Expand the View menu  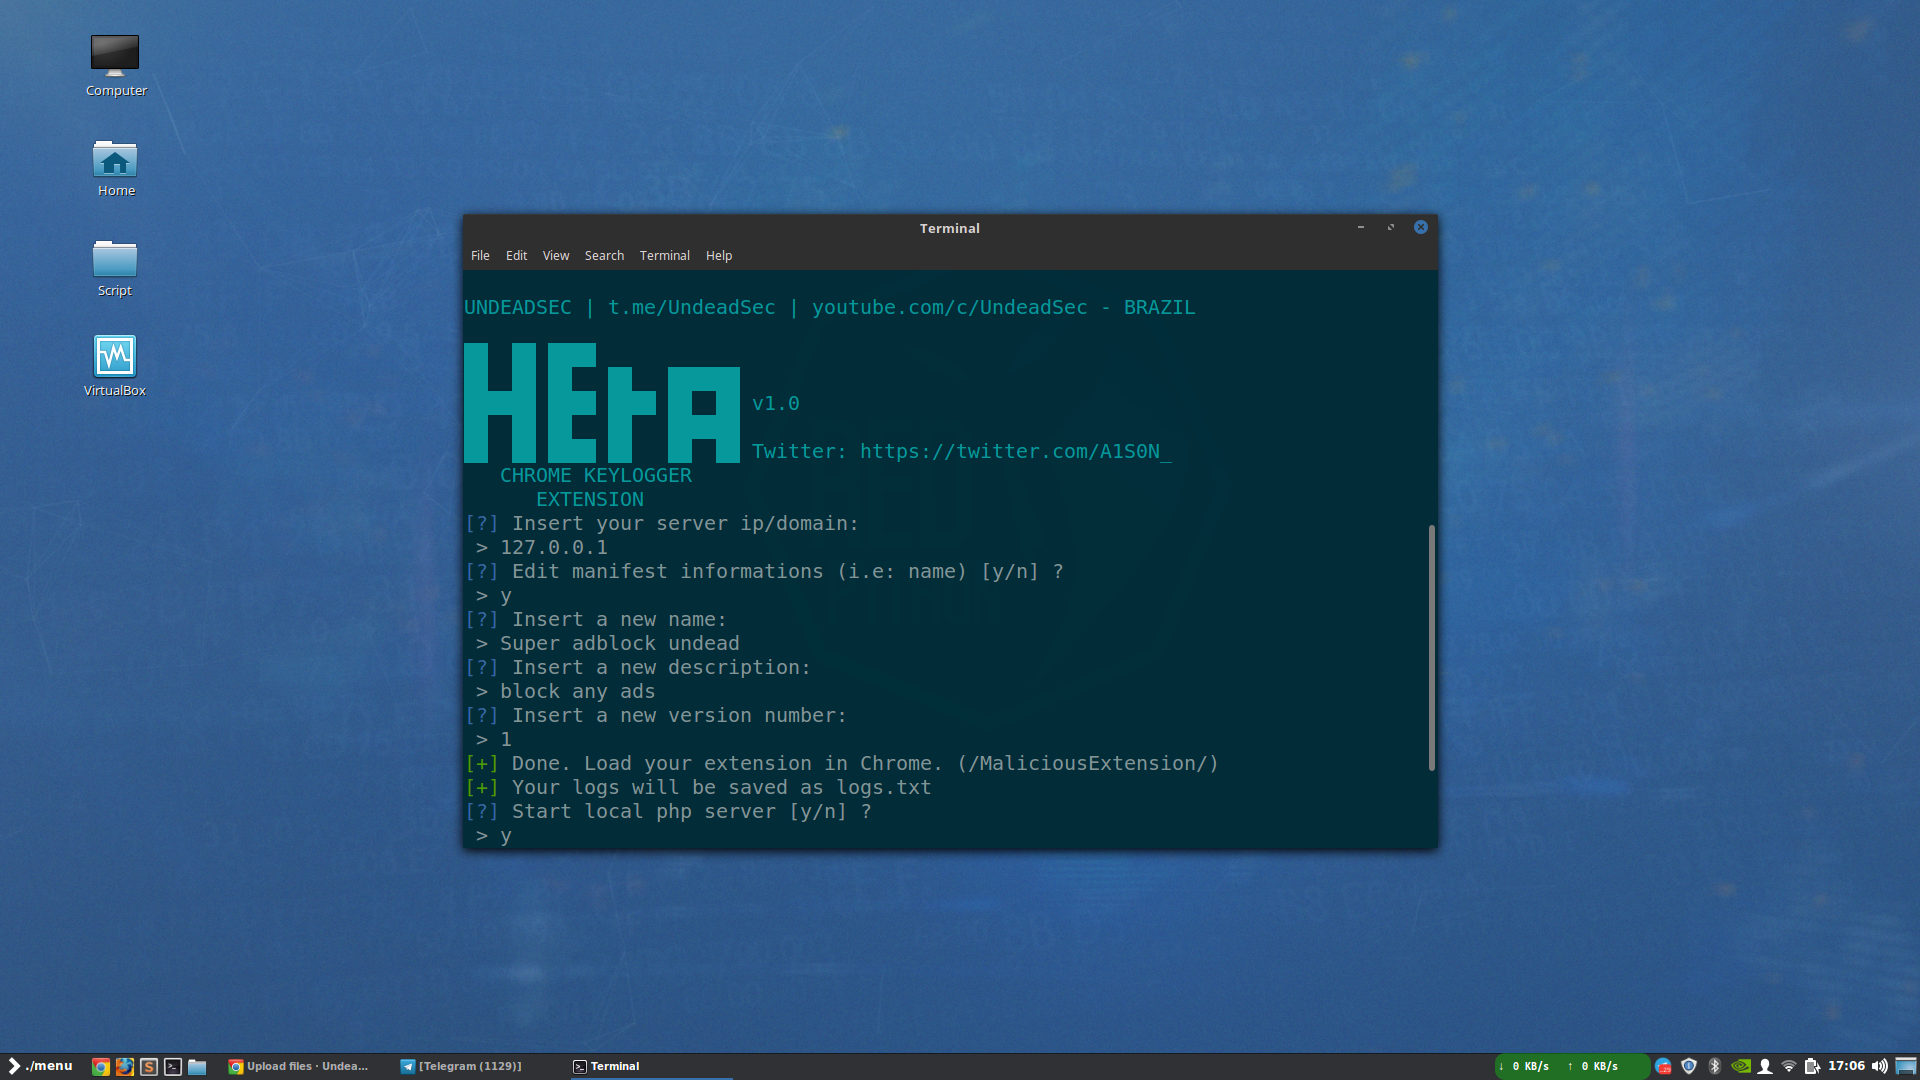pos(555,256)
